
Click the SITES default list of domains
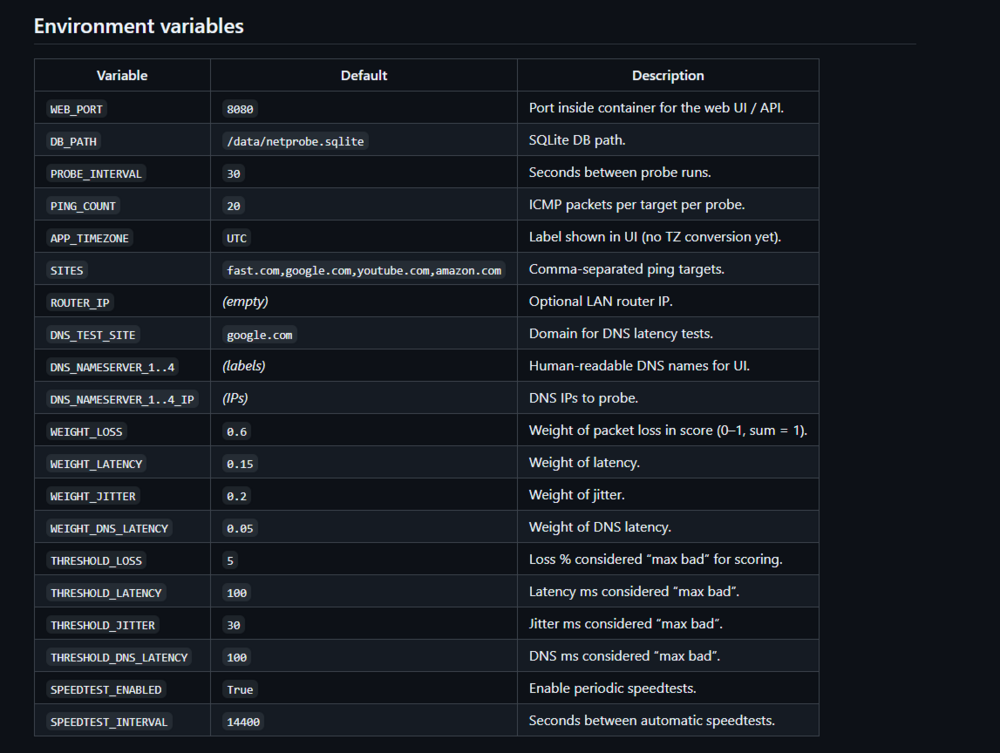[364, 270]
